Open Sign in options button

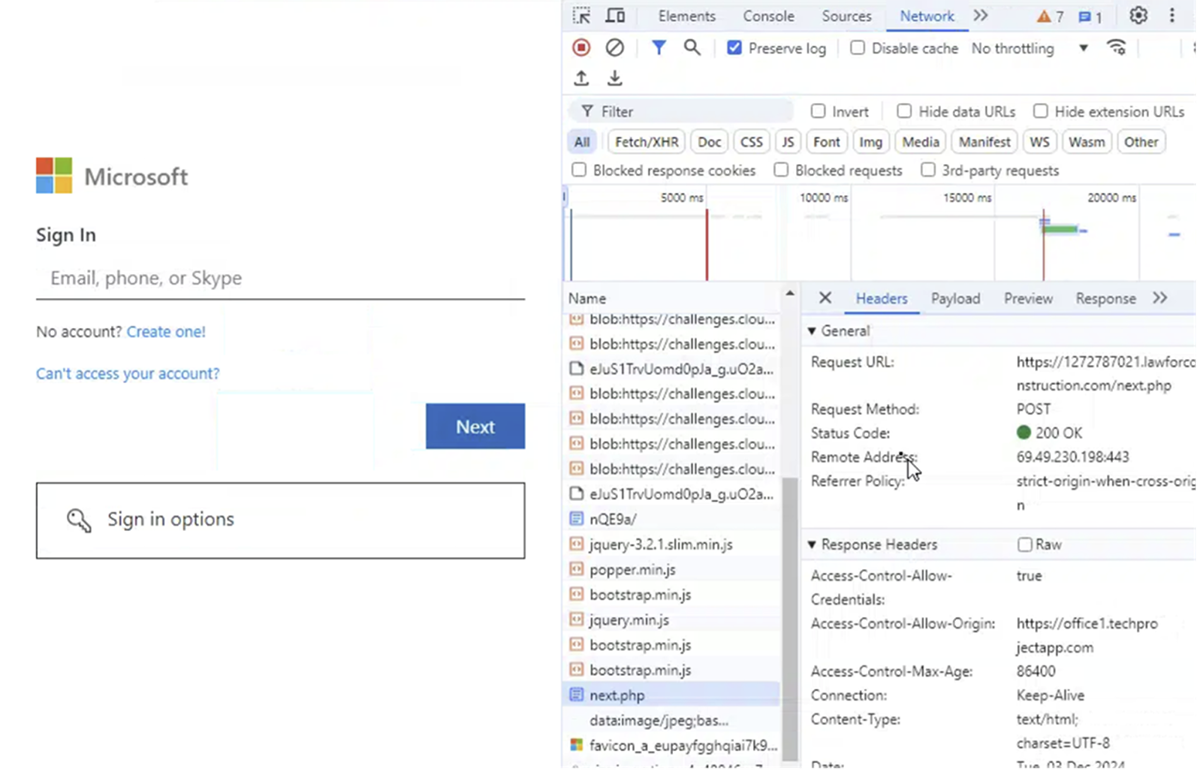(x=280, y=520)
